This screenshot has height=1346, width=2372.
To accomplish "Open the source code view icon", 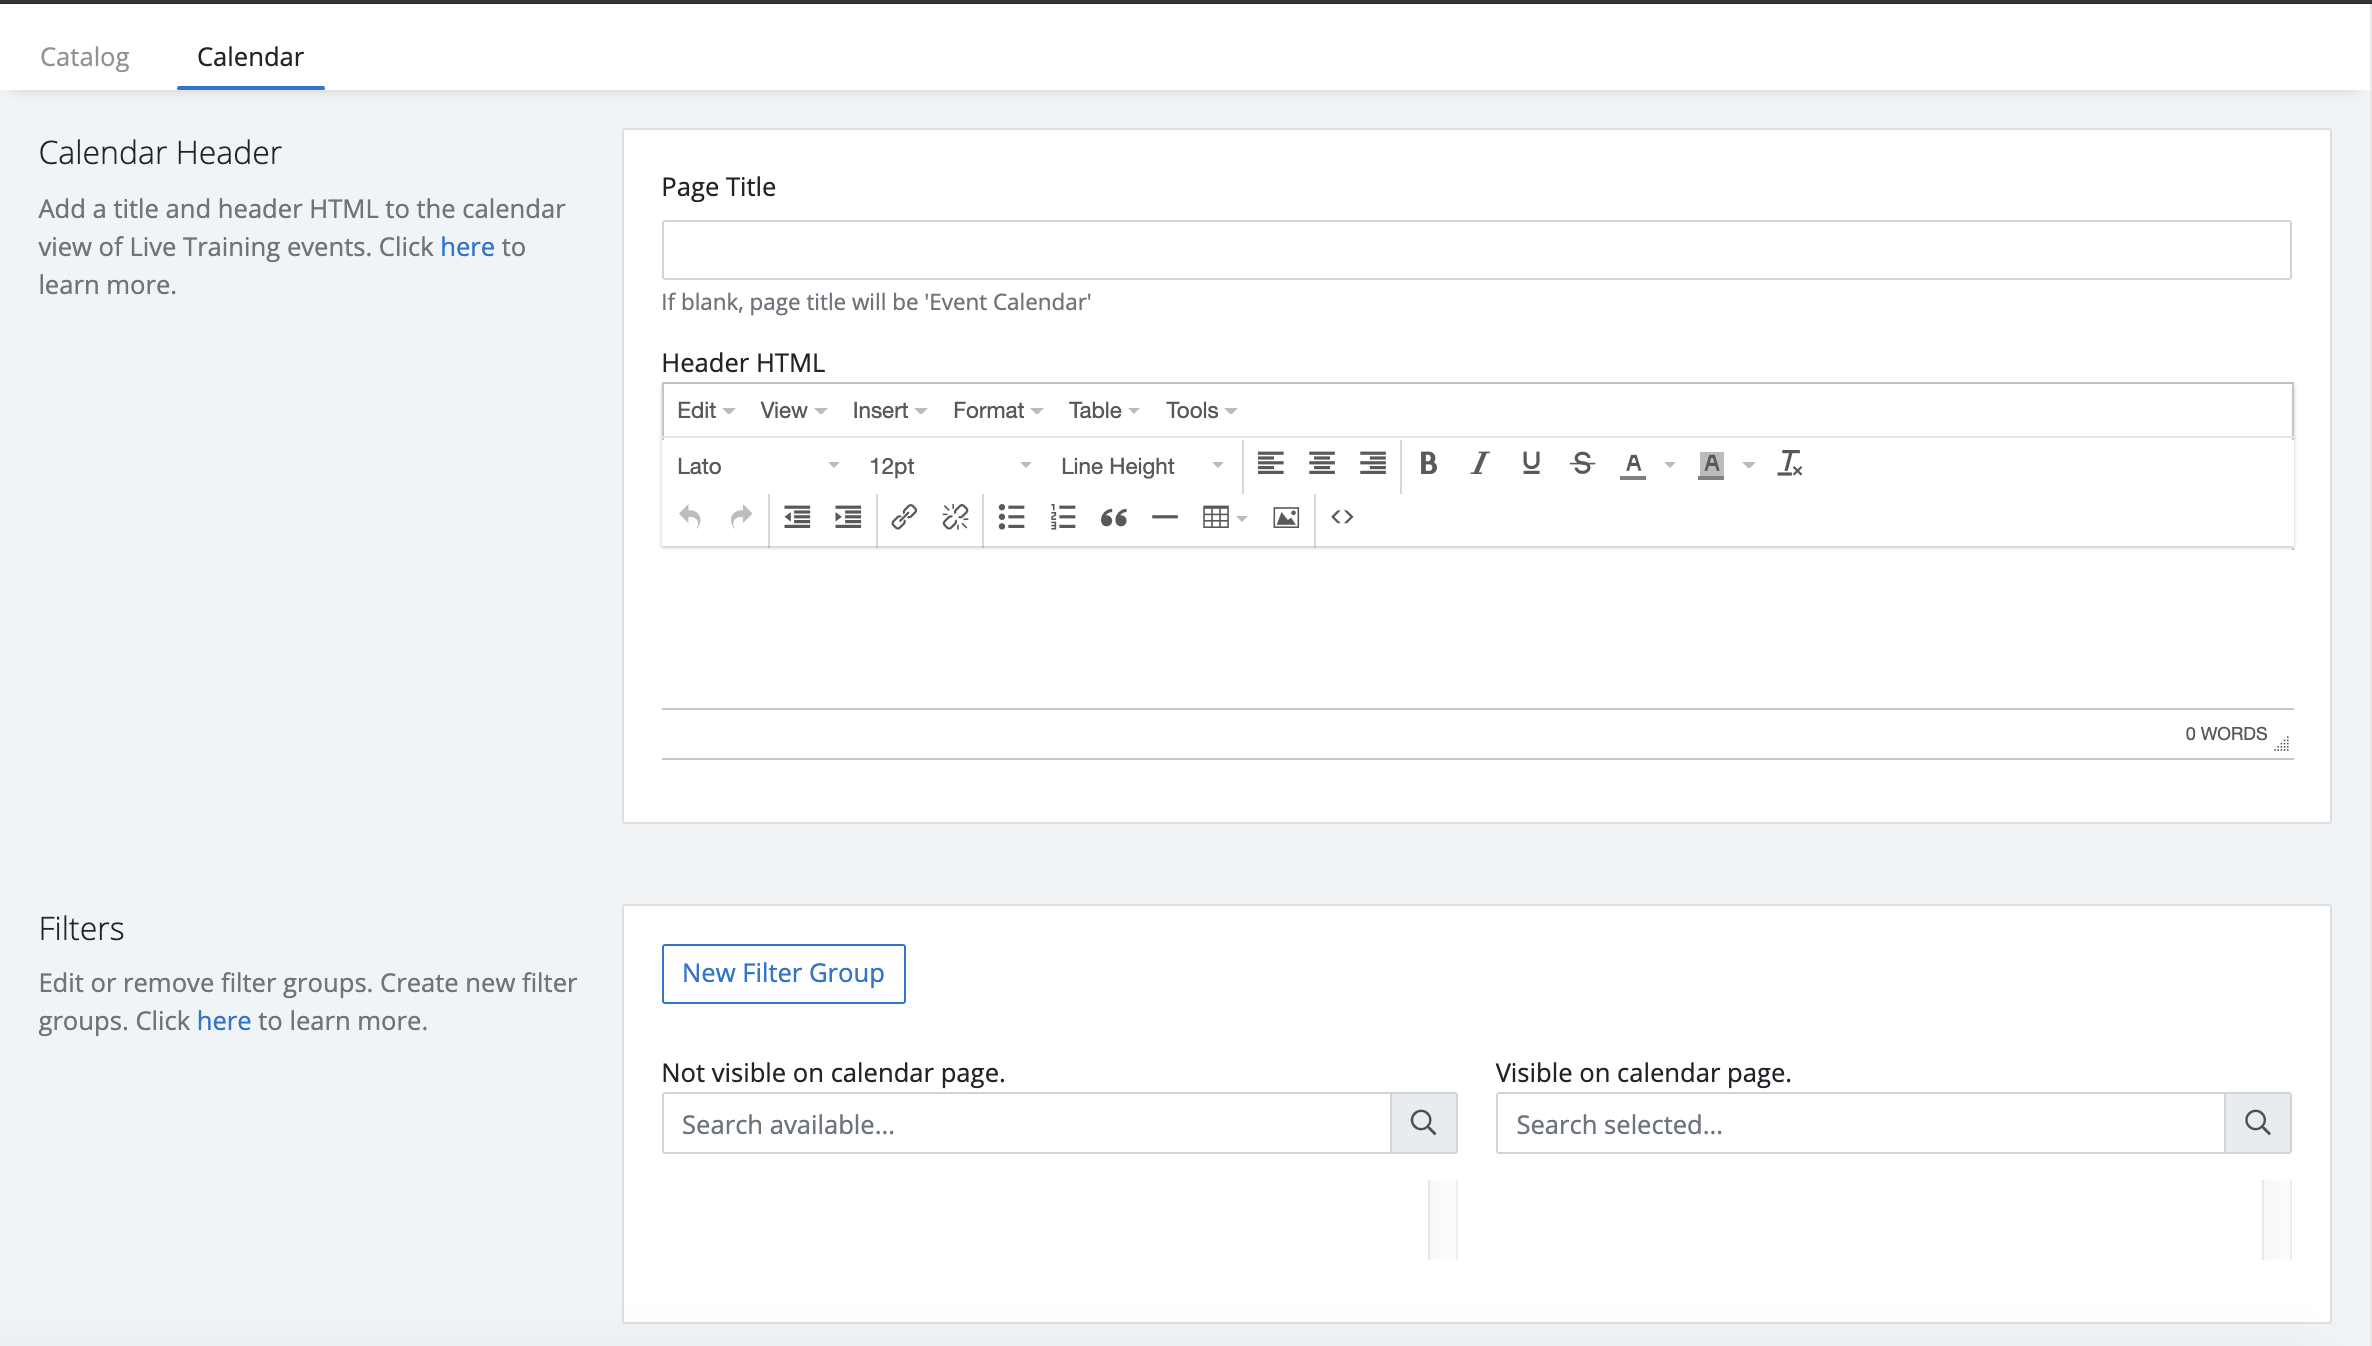I will tap(1342, 517).
